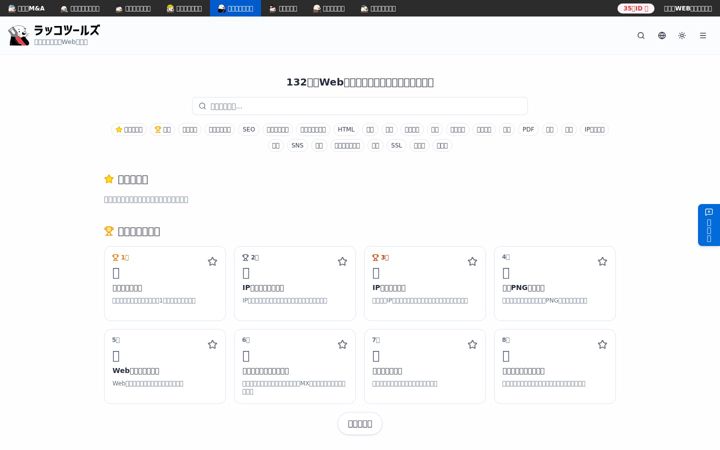Open the rank 6 card mentioning MX
The width and height of the screenshot is (720, 450).
[x=295, y=366]
